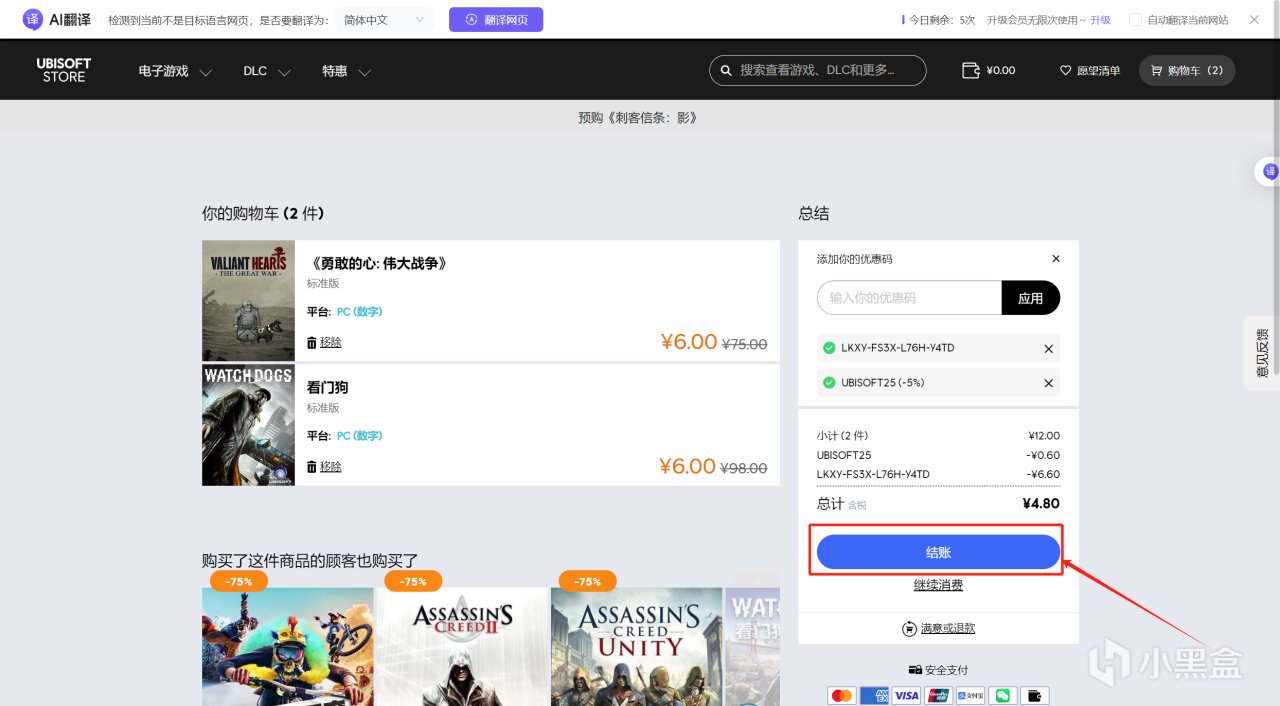Open the wishlist heart icon 愿望清单

1066,70
